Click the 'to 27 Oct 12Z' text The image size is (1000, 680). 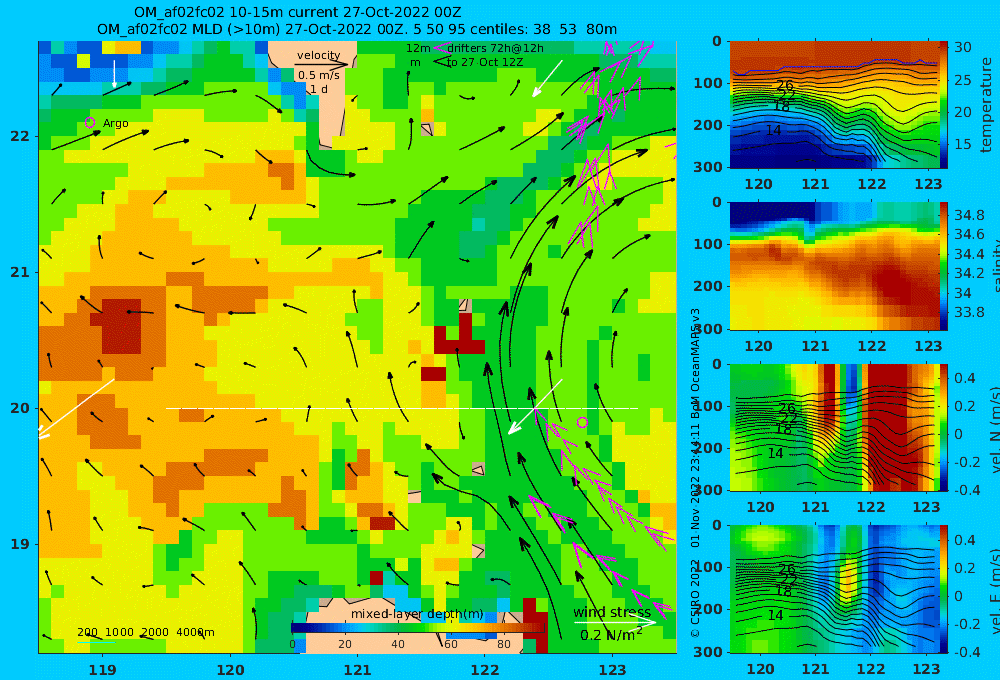(x=485, y=63)
